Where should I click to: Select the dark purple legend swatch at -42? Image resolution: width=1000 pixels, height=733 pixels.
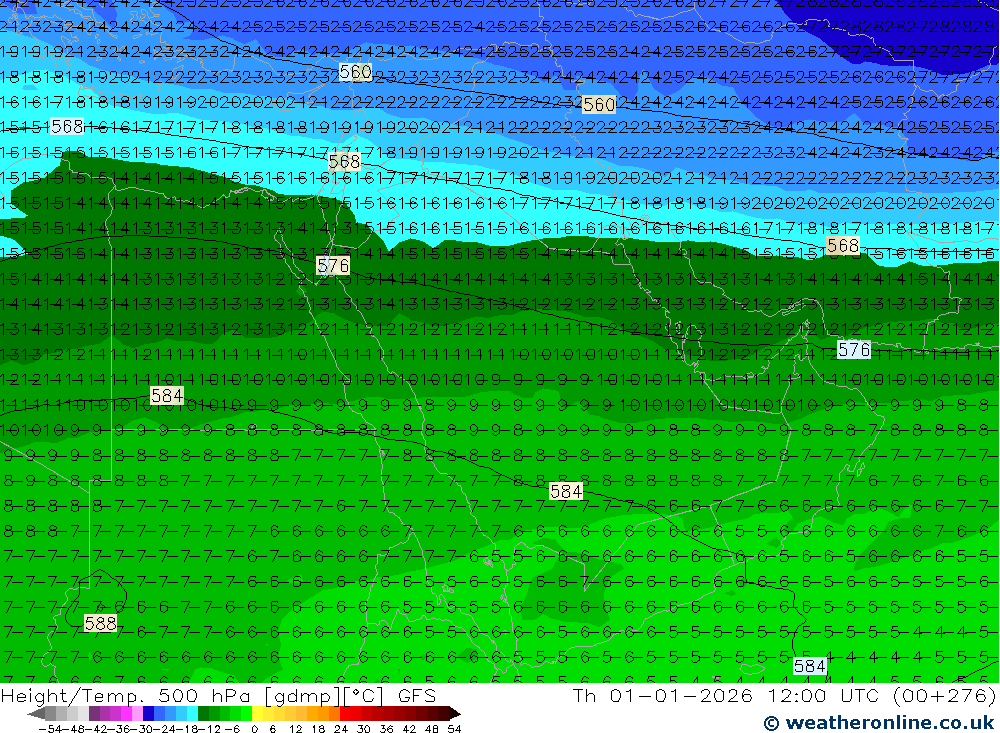coord(94,714)
